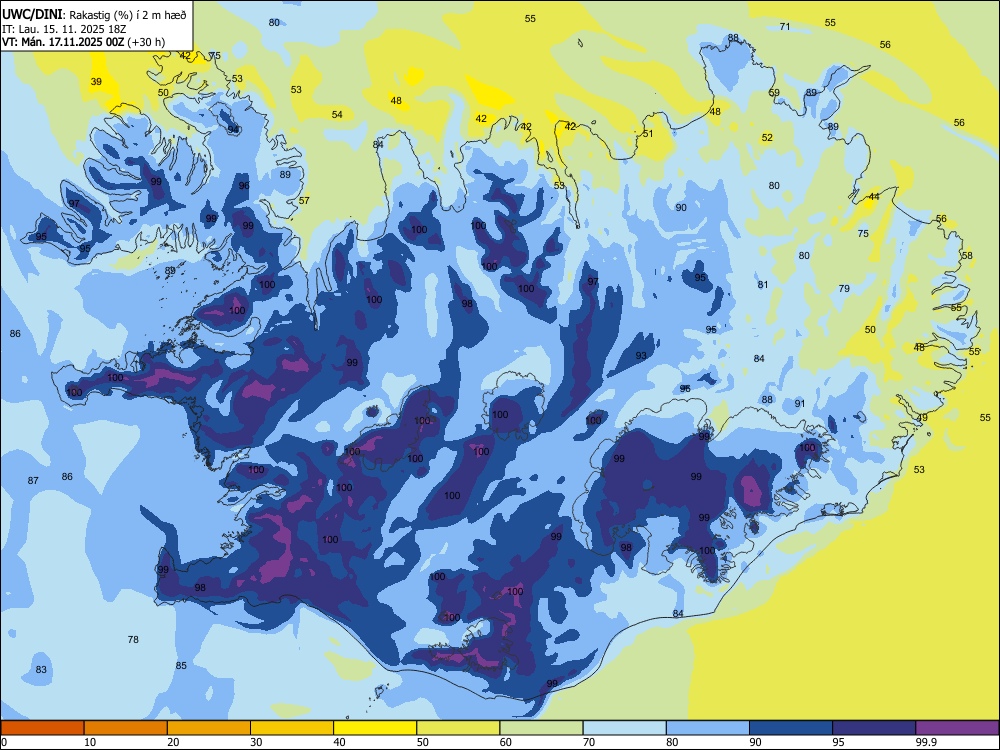Click the '93' humidity value on the map
This screenshot has width=1000, height=750.
coord(641,356)
